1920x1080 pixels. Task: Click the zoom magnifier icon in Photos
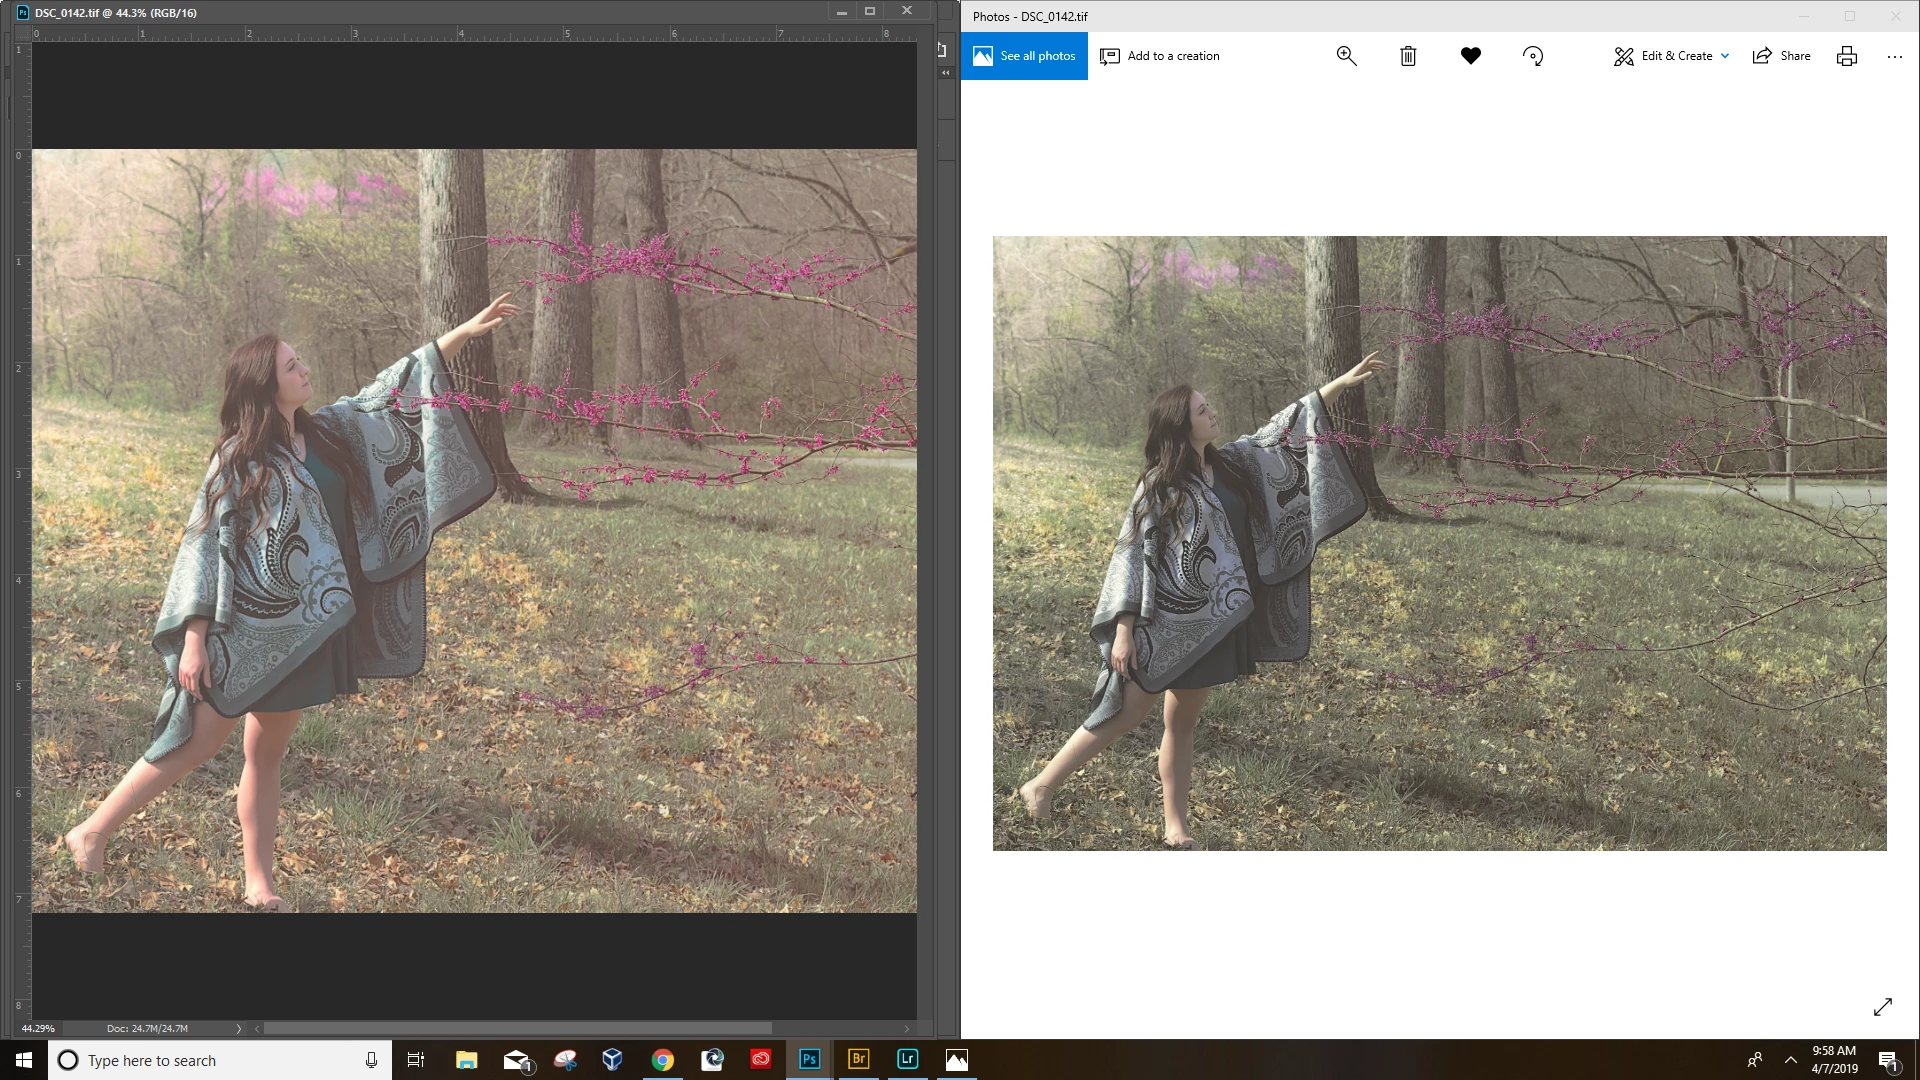tap(1346, 56)
